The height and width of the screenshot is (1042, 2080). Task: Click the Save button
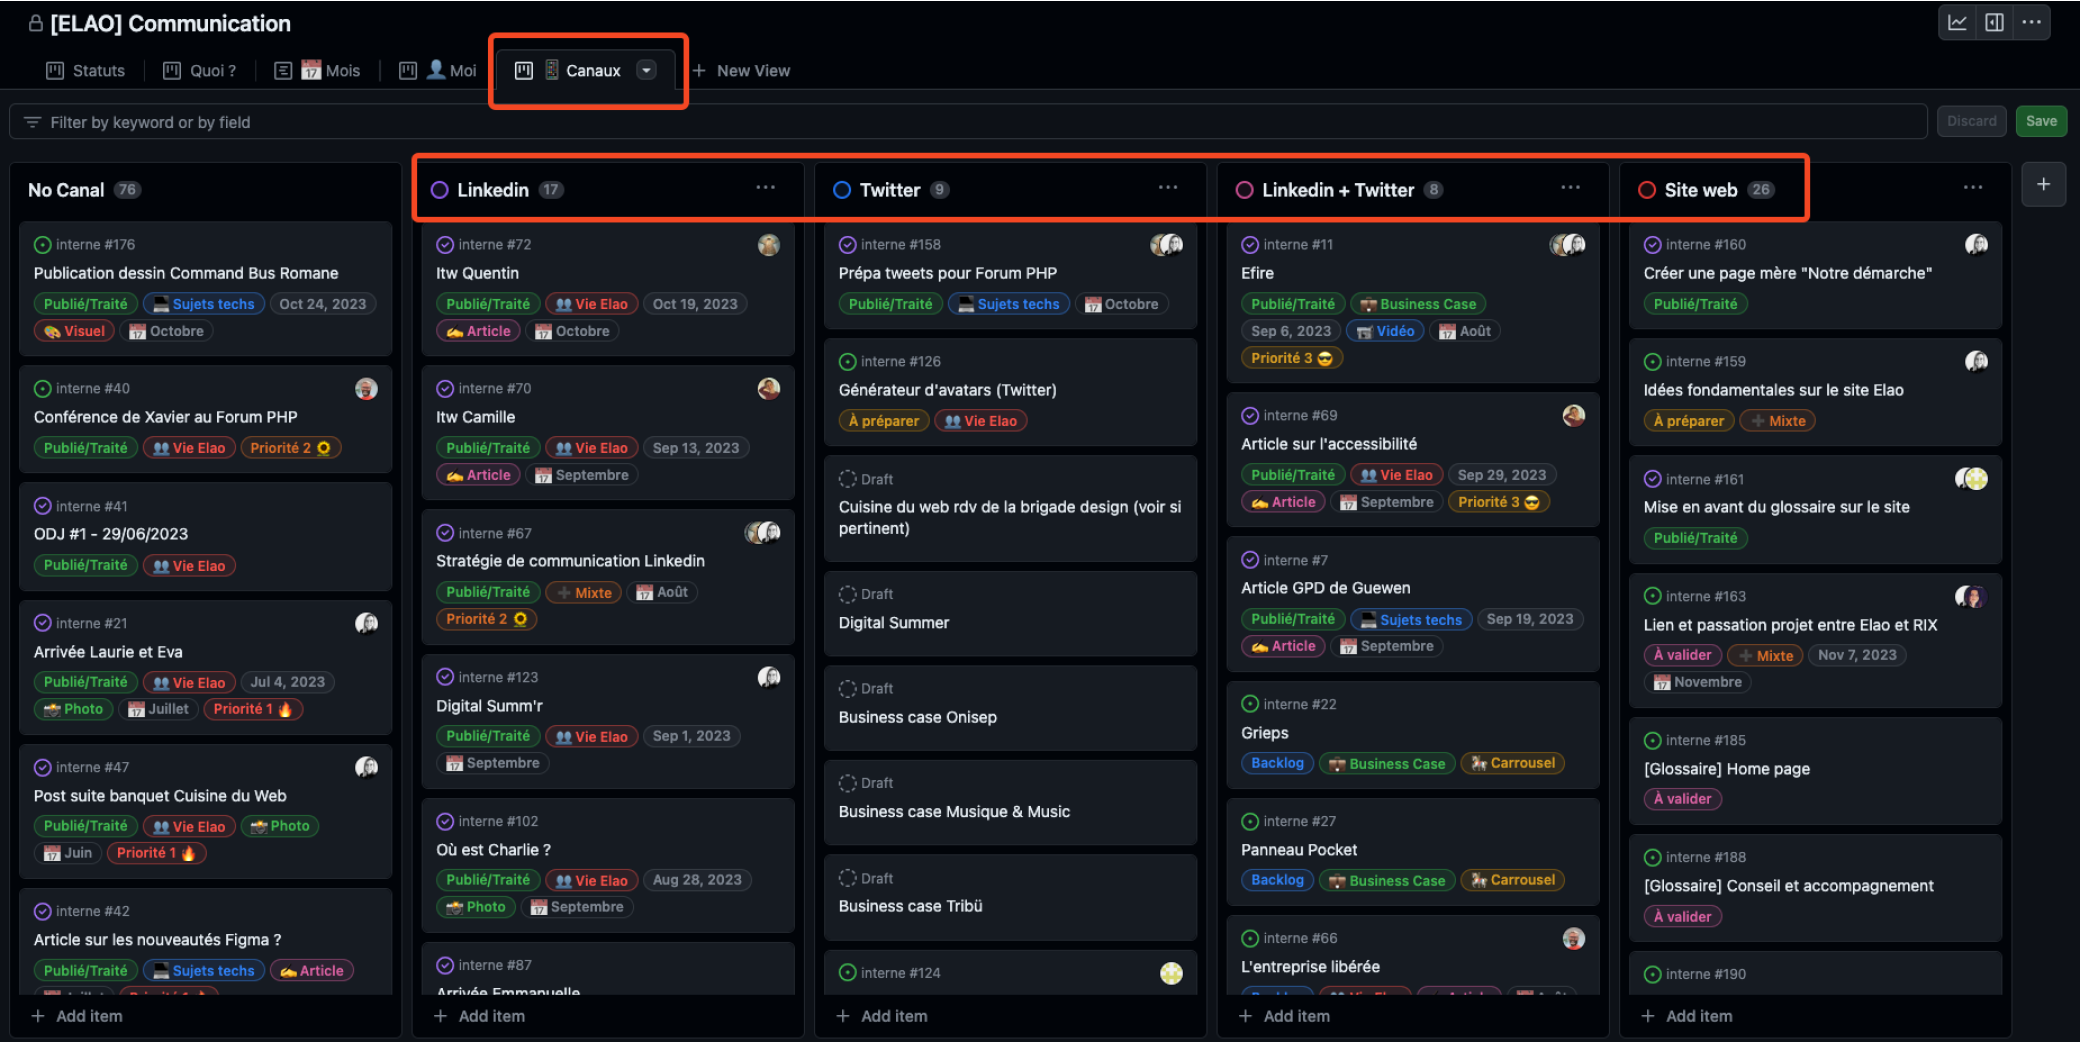[2041, 120]
